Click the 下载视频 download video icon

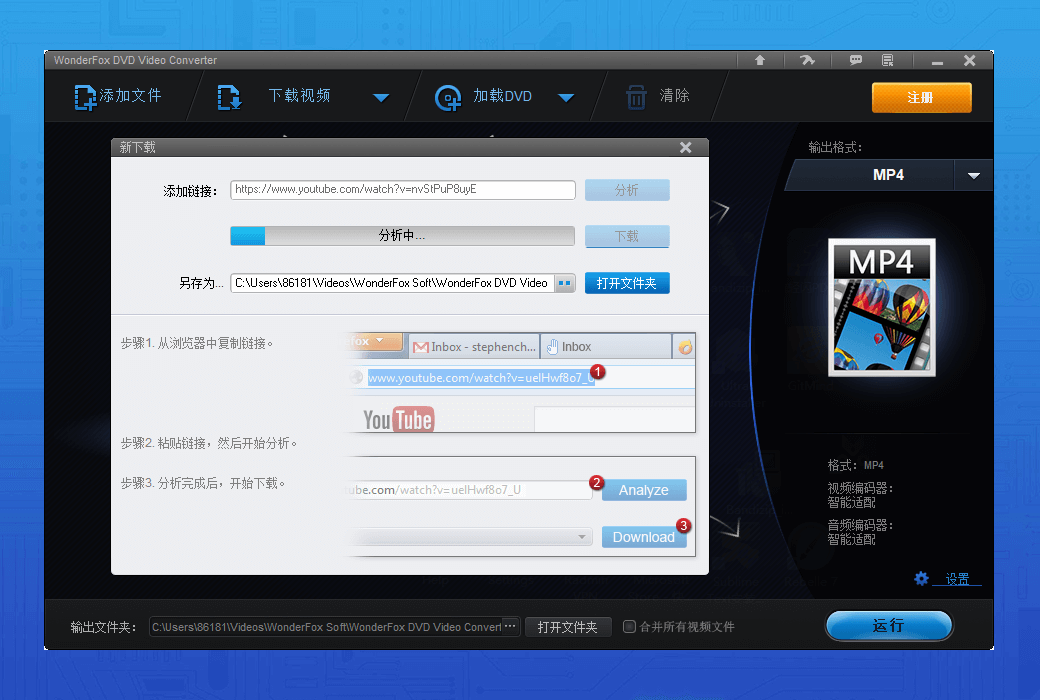(x=229, y=96)
